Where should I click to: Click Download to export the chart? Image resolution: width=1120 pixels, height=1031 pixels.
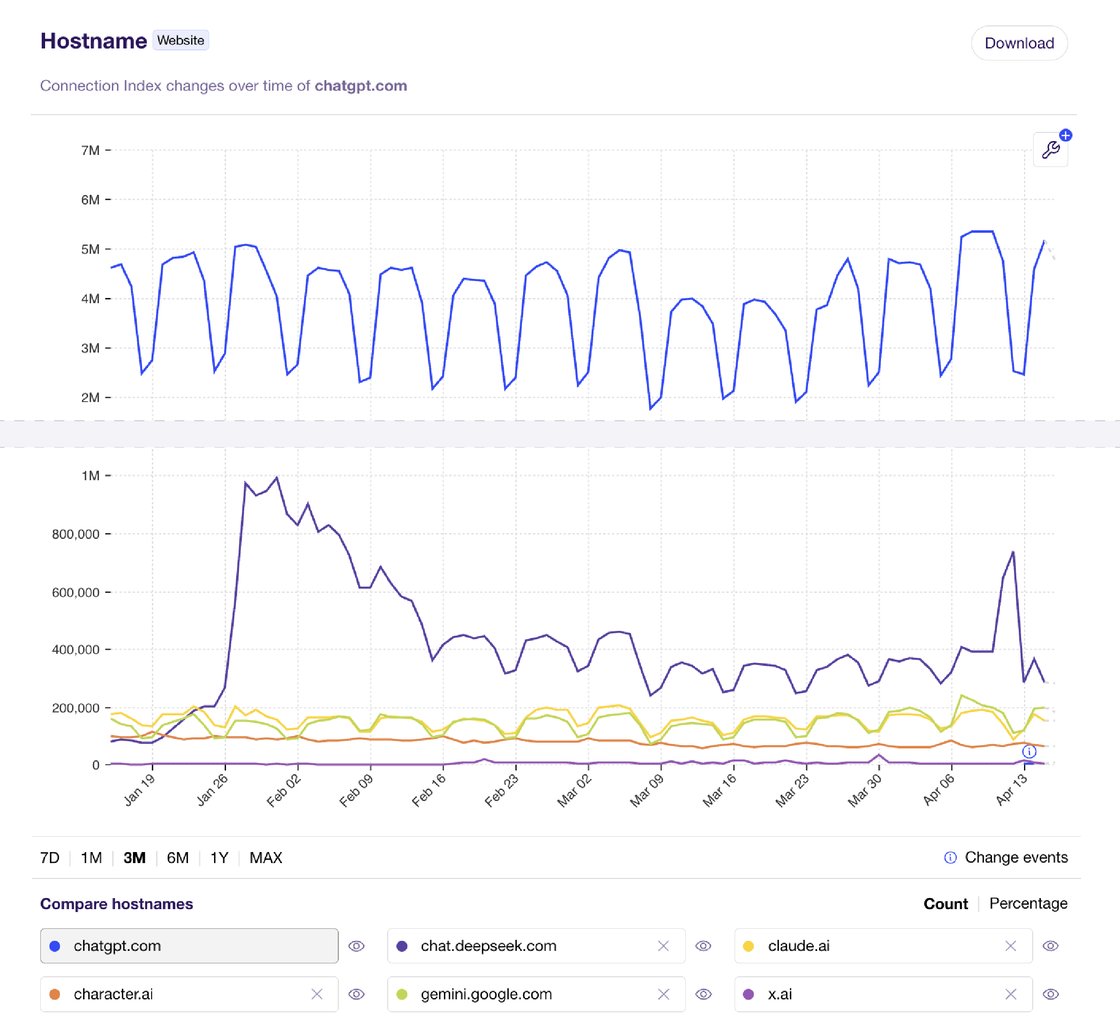(x=1019, y=43)
